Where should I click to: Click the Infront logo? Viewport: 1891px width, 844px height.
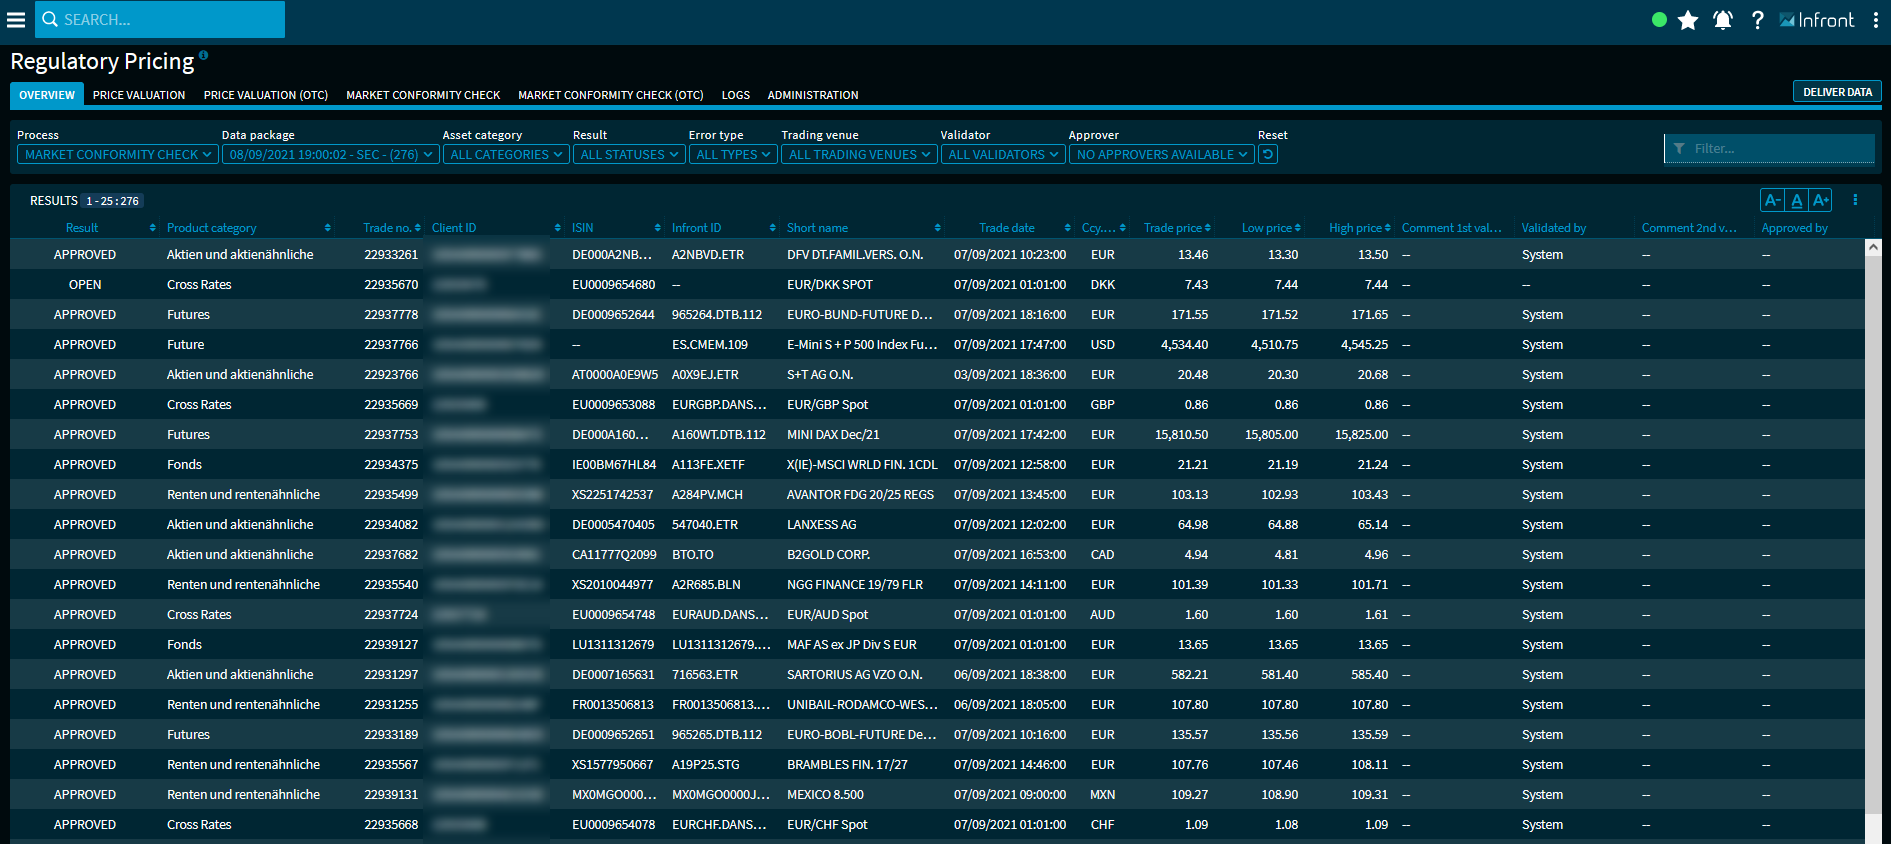(x=1817, y=20)
